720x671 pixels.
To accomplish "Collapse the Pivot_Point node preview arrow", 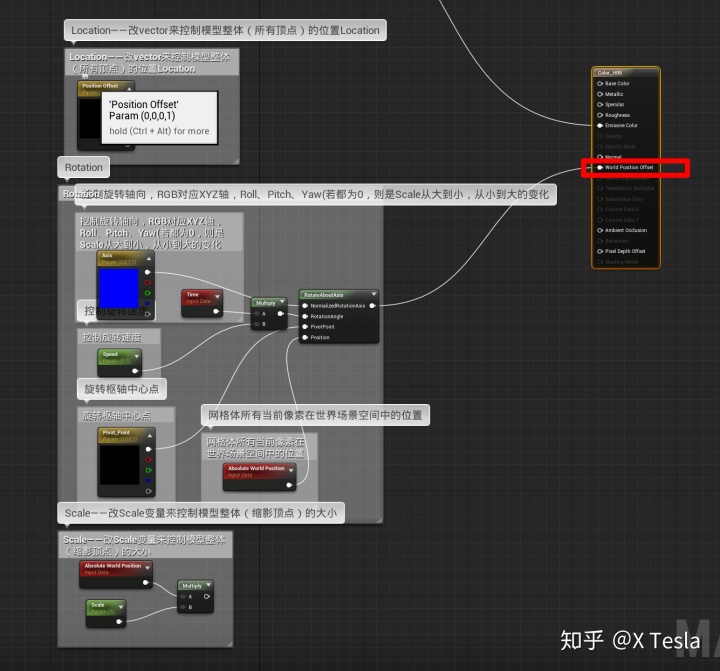I will pos(150,435).
